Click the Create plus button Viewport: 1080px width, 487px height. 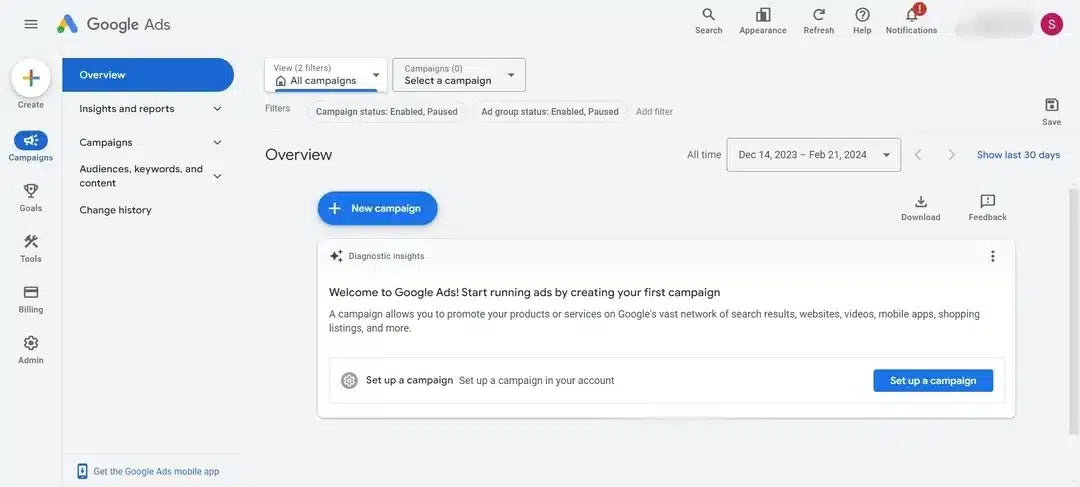[31, 78]
